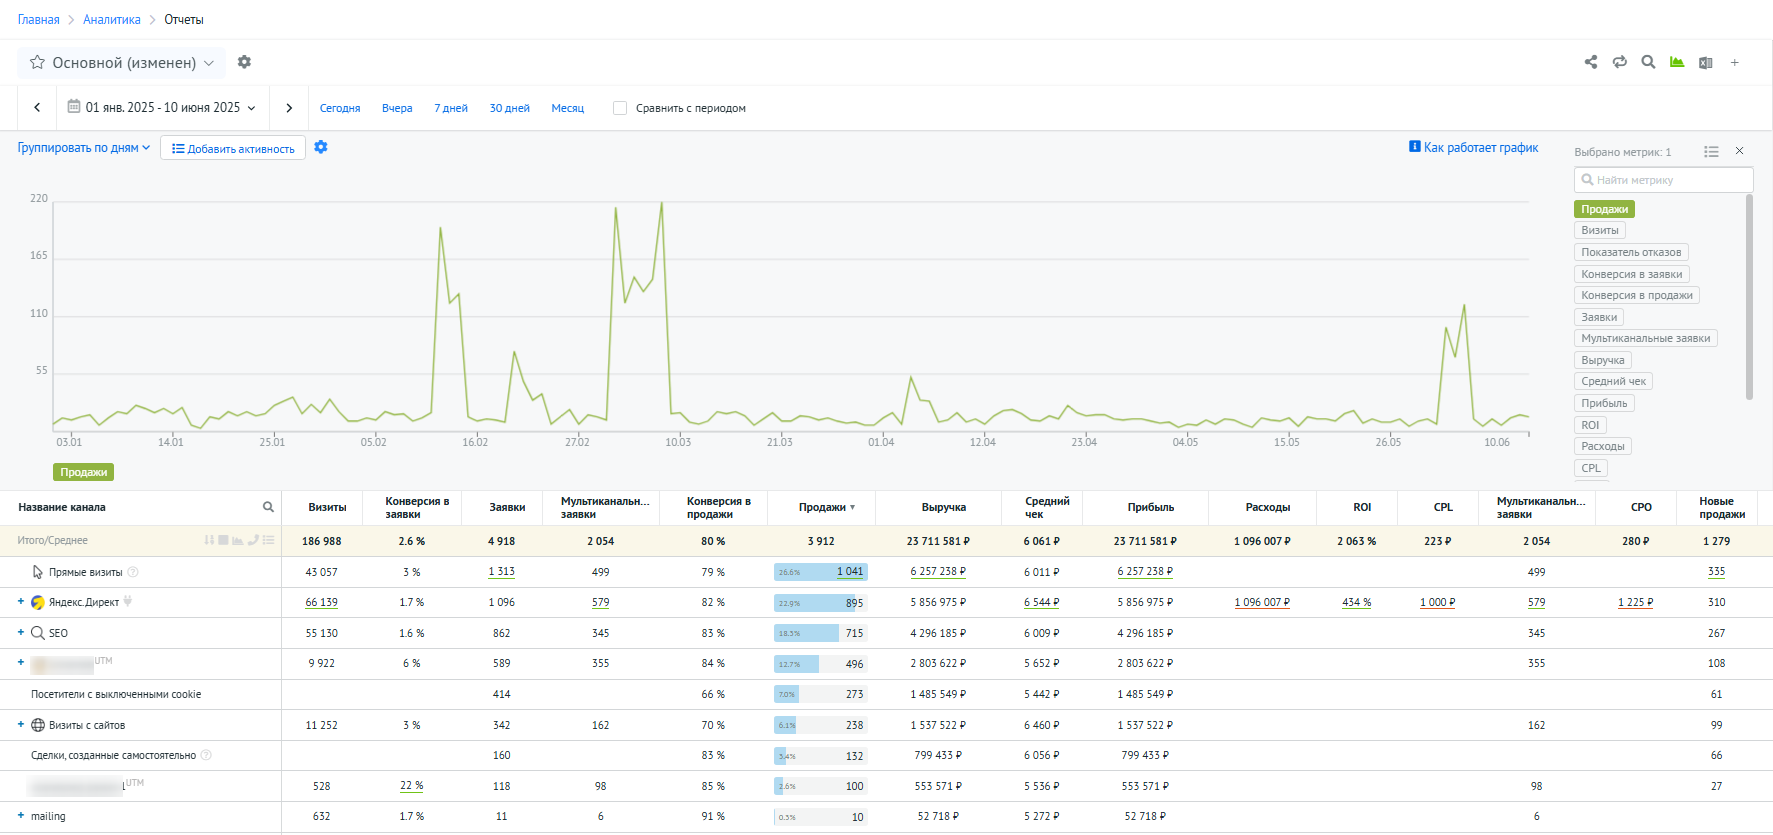Click the Найти метрику search field
The height and width of the screenshot is (835, 1773).
point(1663,180)
